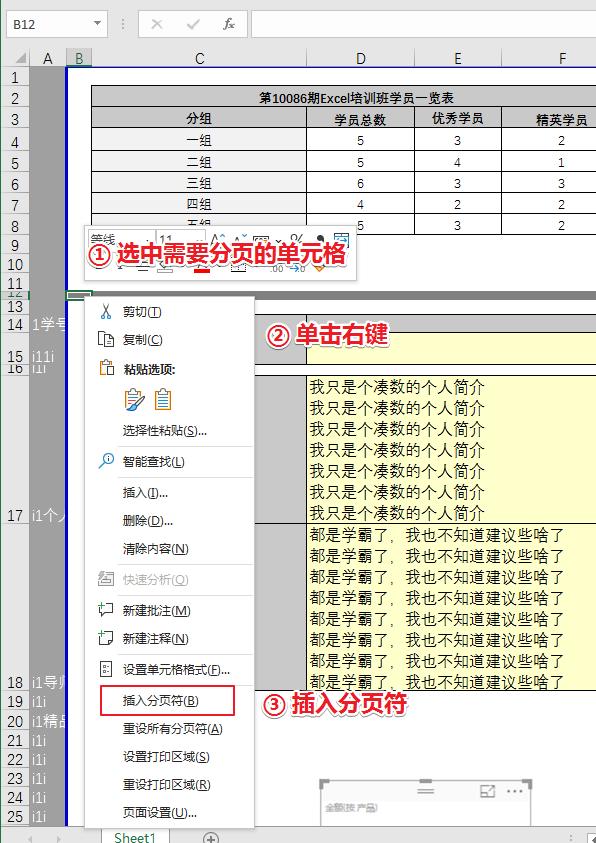
Task: Select 清除内容(N) in the context menu
Action: click(169, 548)
